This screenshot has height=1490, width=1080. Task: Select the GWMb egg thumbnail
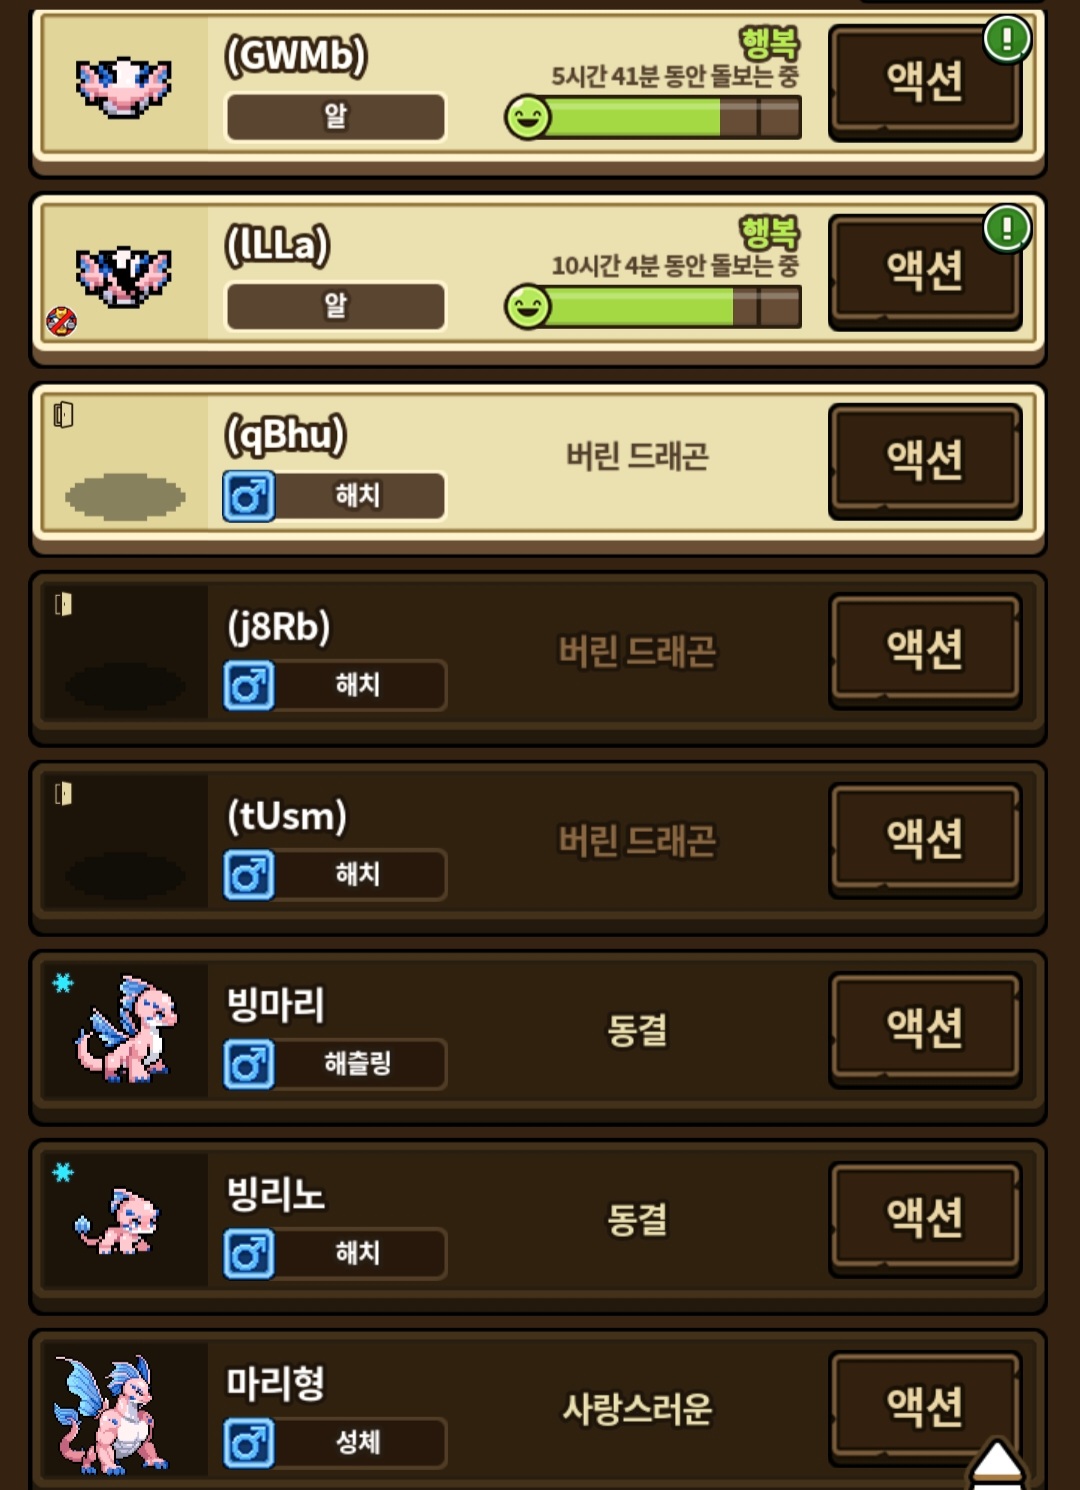(124, 86)
